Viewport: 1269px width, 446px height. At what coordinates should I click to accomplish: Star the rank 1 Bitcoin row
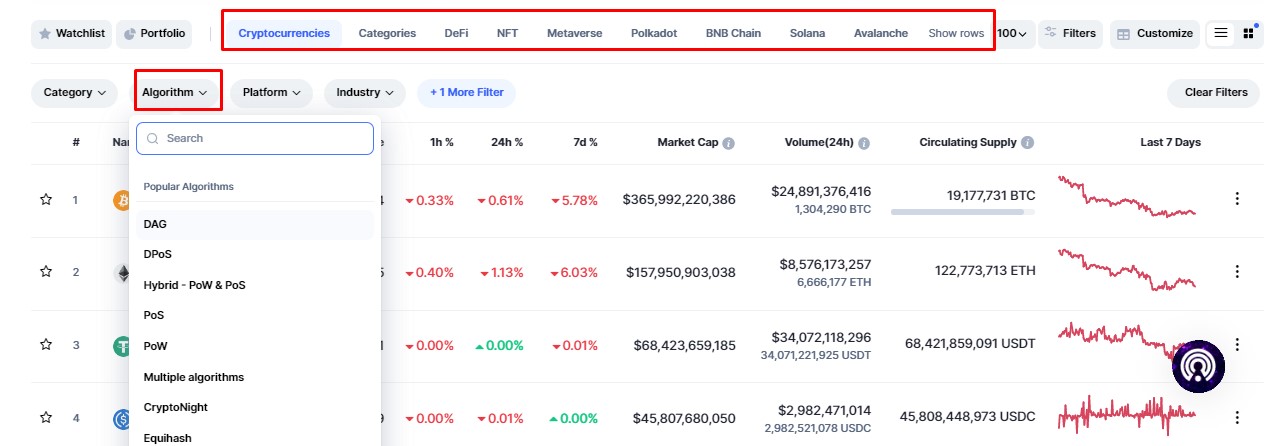click(46, 200)
